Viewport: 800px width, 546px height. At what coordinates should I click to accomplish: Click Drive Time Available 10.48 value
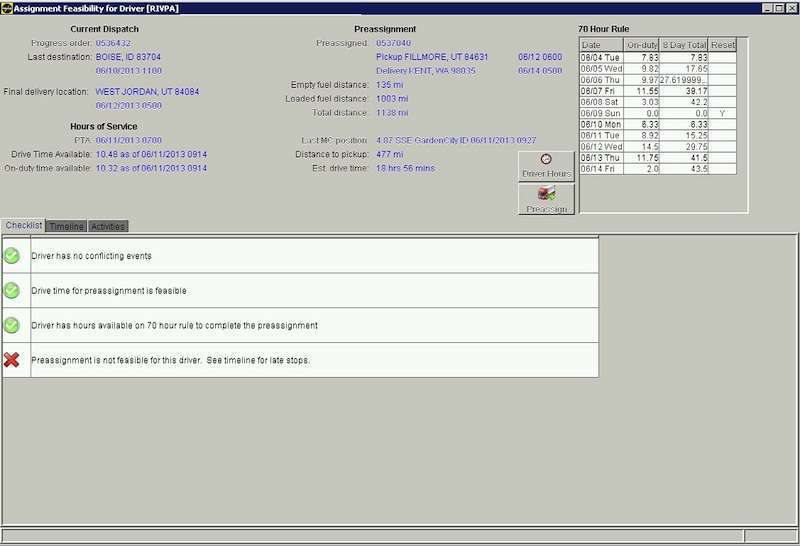tap(152, 154)
